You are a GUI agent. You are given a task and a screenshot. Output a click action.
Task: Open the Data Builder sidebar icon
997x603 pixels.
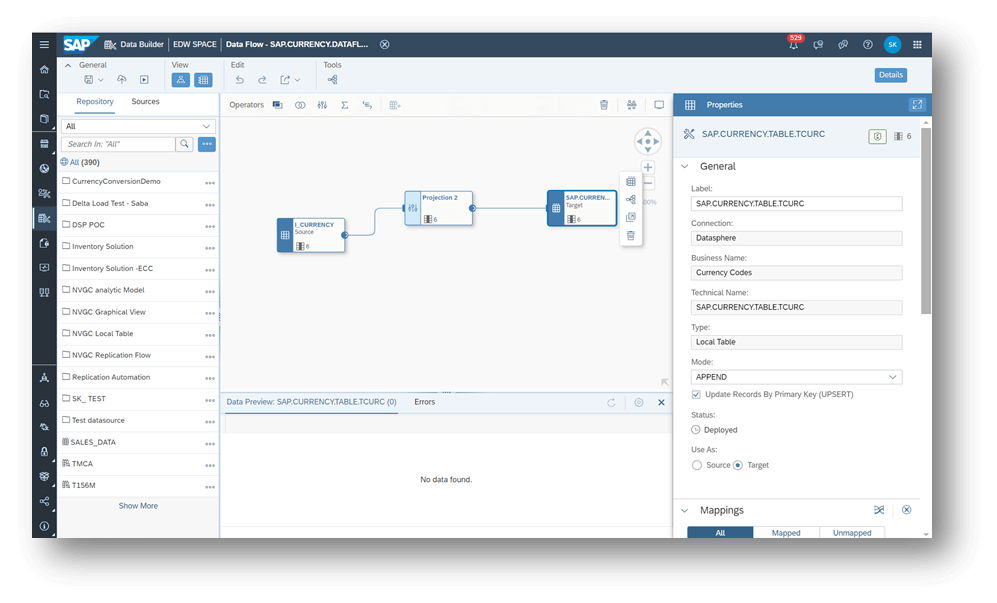click(x=44, y=218)
